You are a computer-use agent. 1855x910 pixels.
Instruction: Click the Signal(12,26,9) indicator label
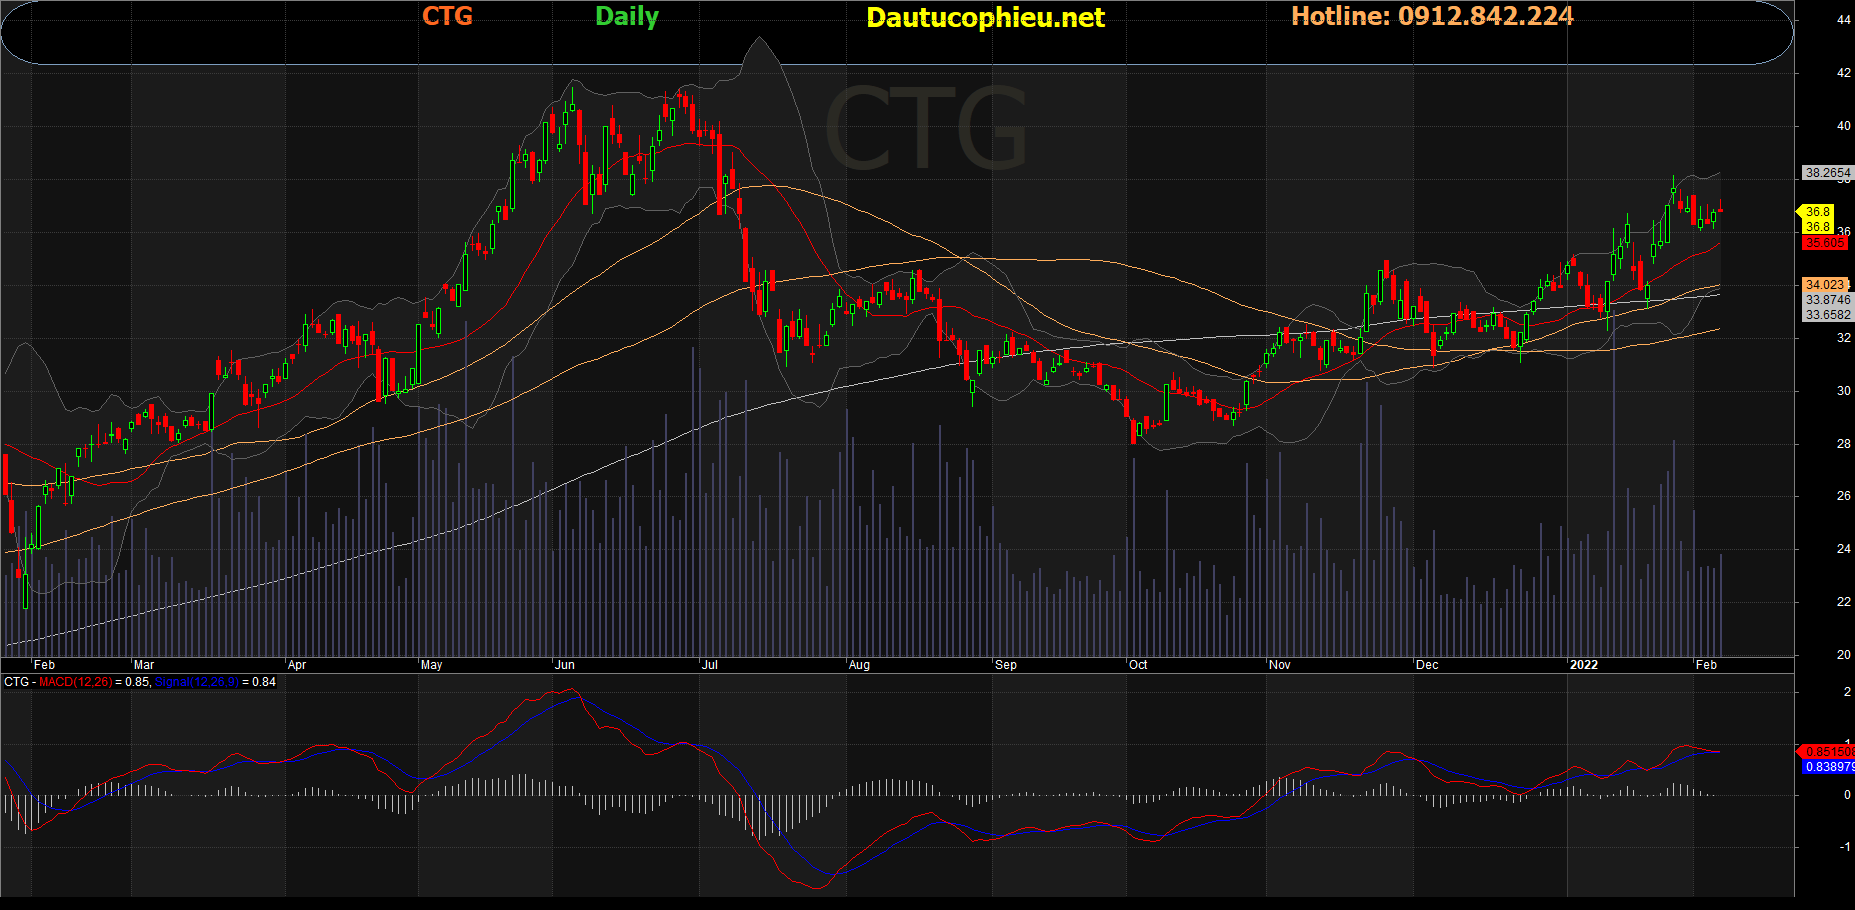click(x=196, y=682)
